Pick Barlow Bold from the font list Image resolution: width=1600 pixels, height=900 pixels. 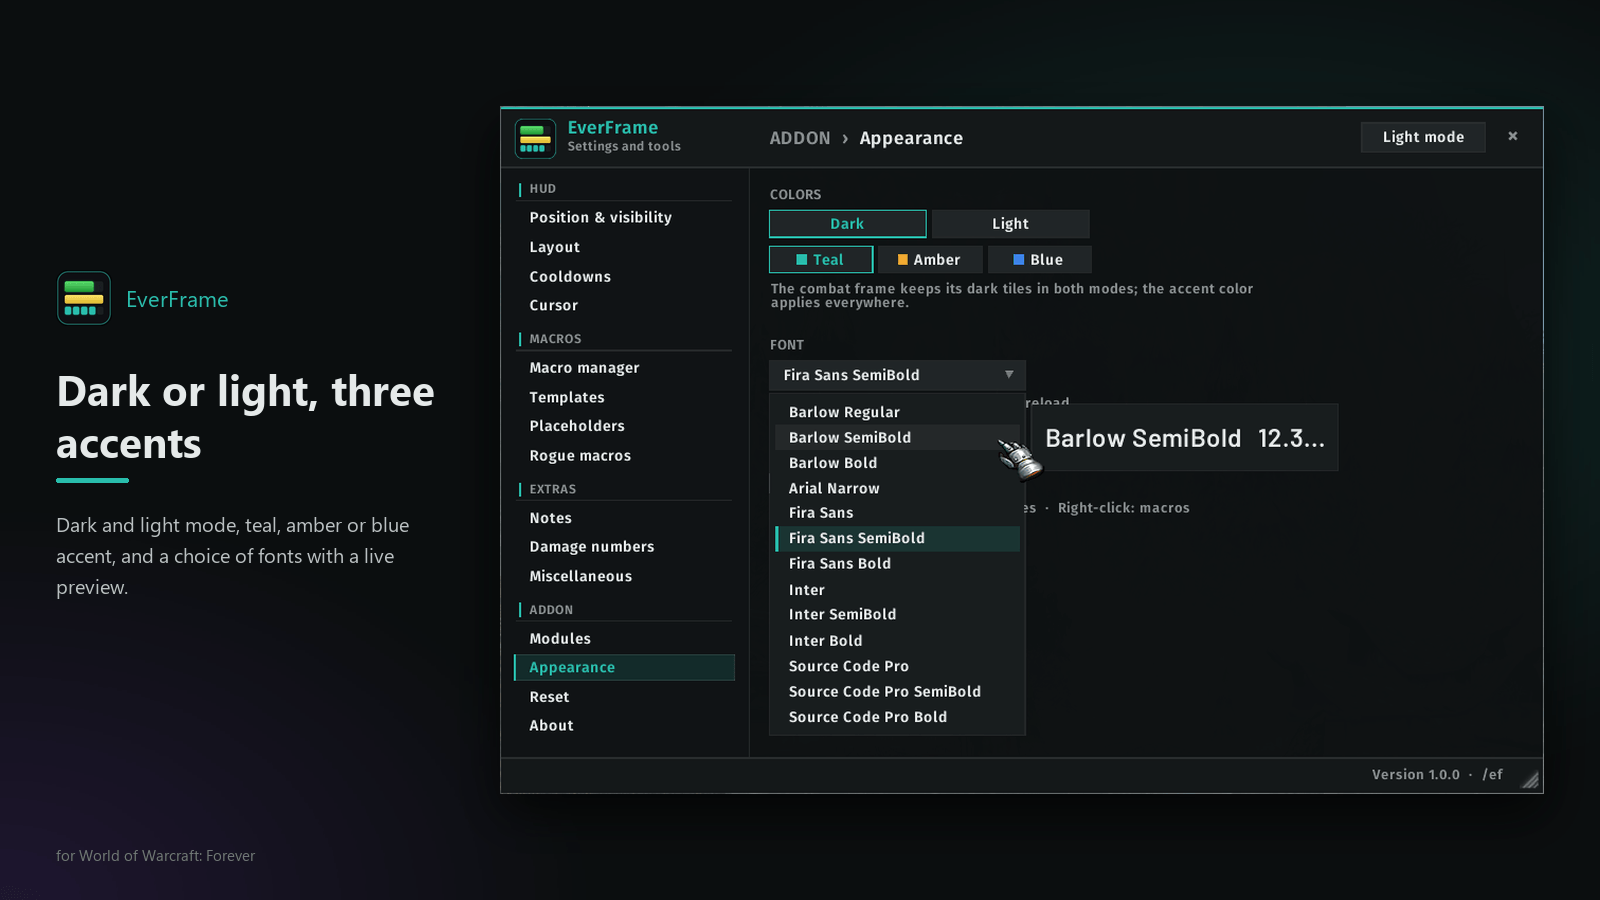(897, 463)
